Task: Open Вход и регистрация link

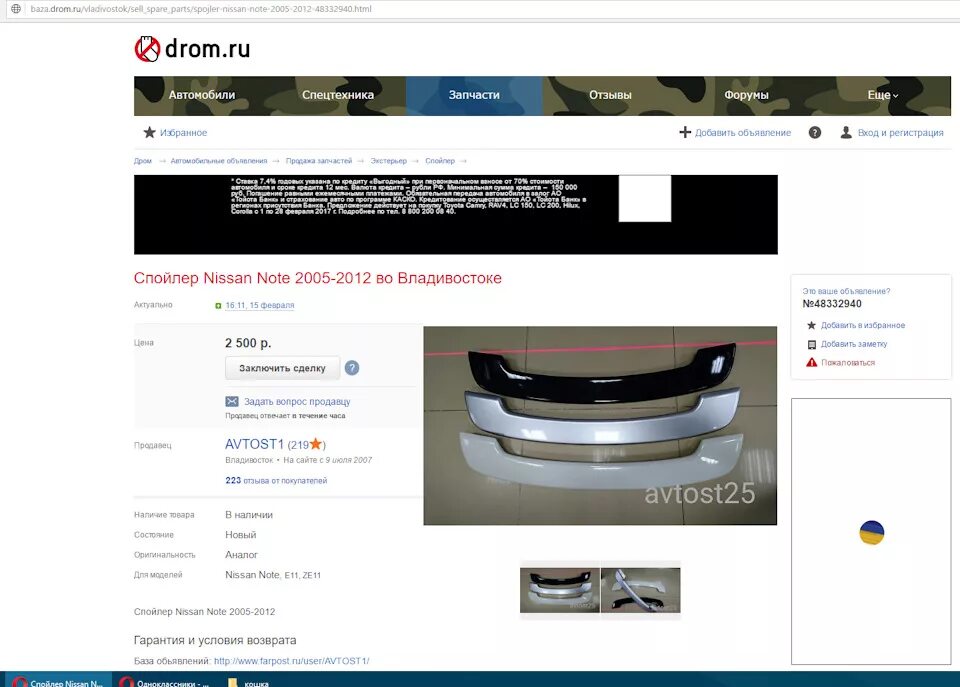Action: click(x=900, y=133)
